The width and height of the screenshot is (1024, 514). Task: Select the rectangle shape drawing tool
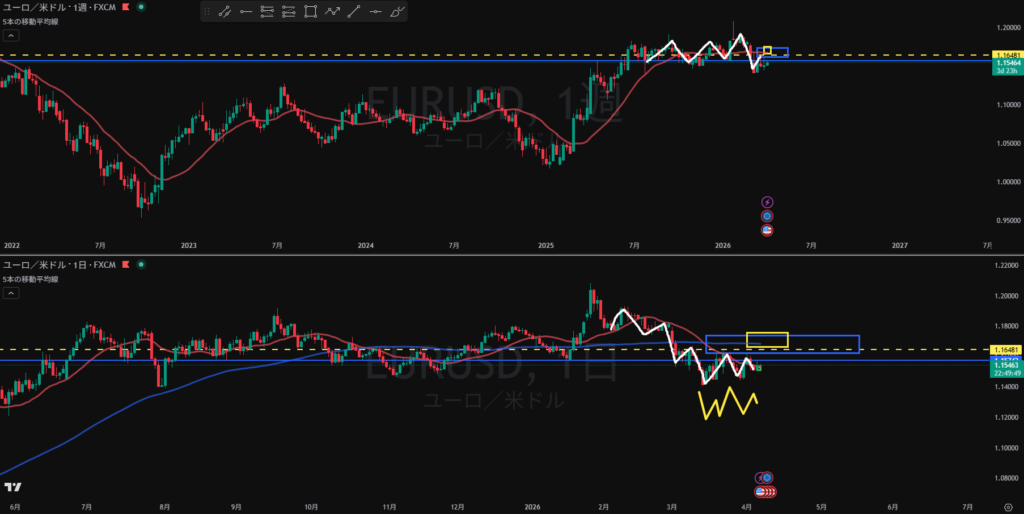point(310,12)
